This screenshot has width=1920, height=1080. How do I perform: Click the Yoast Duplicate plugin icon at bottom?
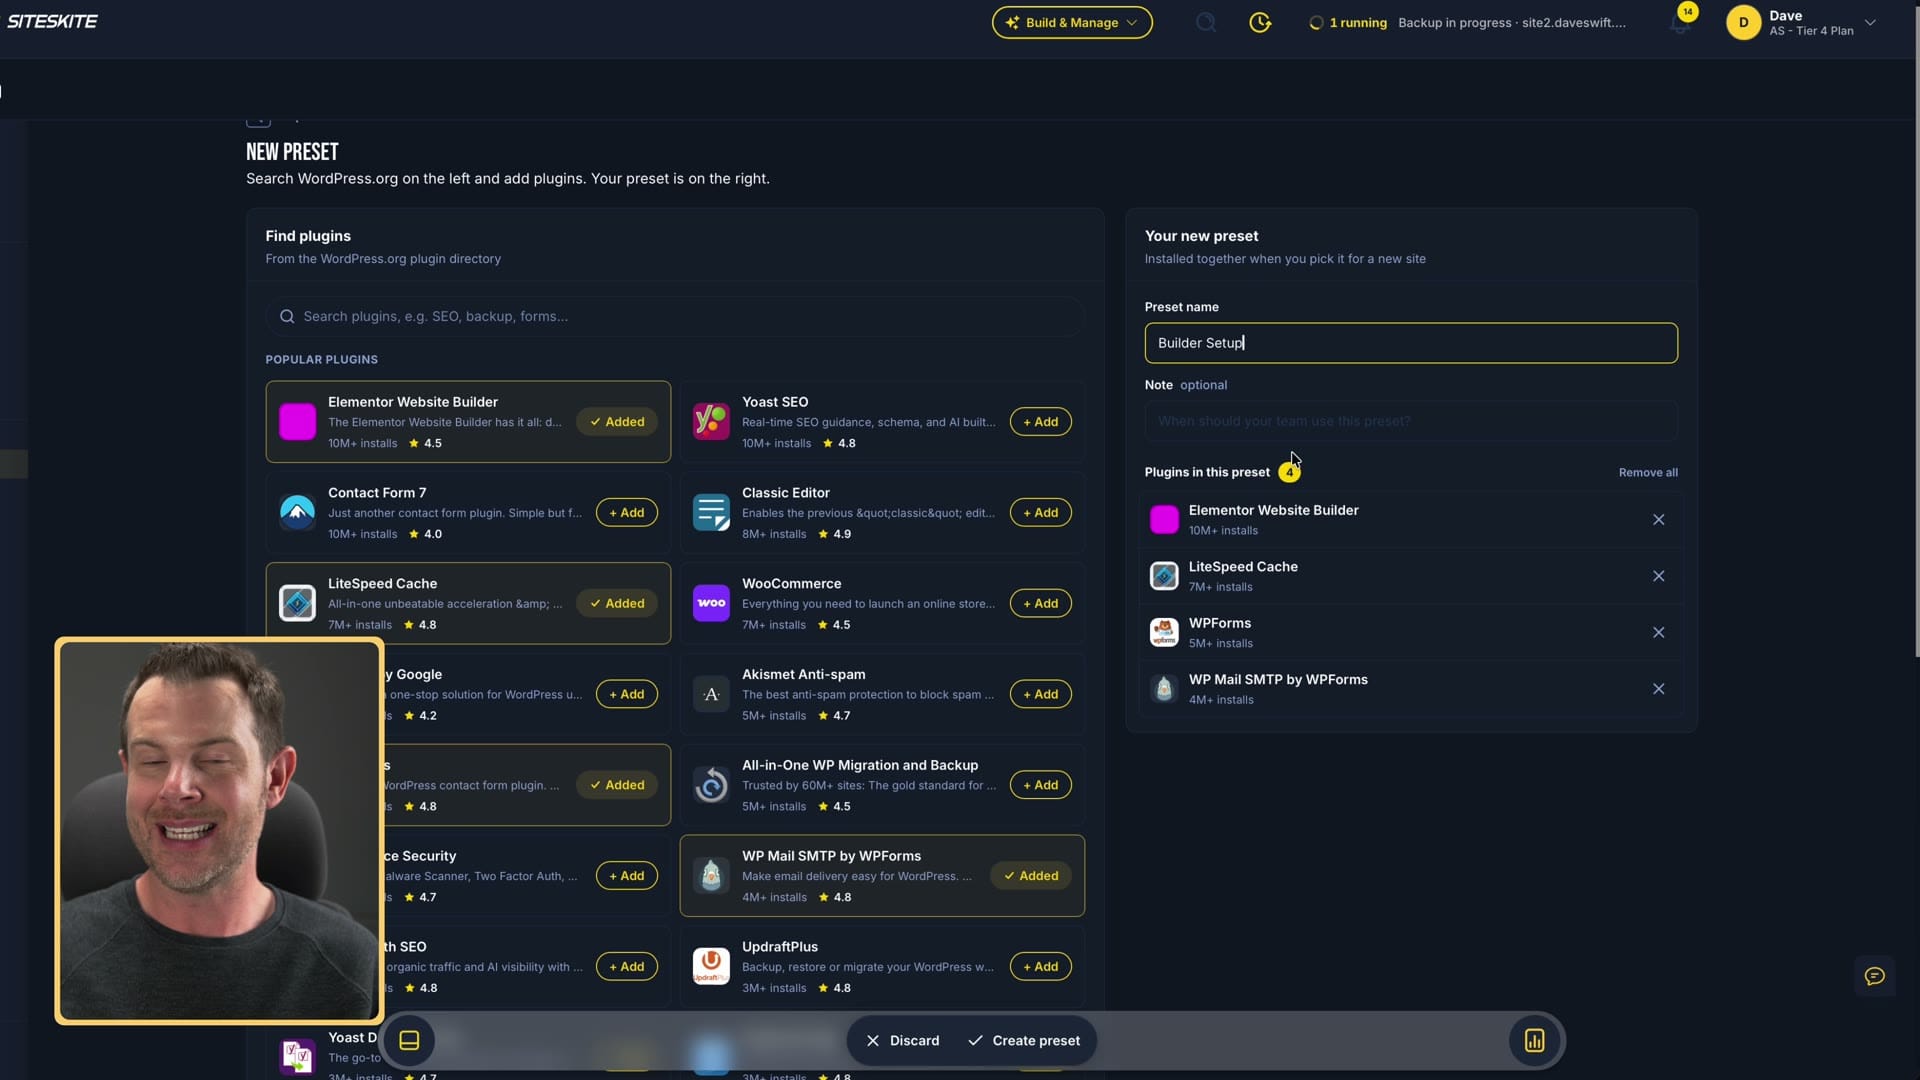point(297,1056)
